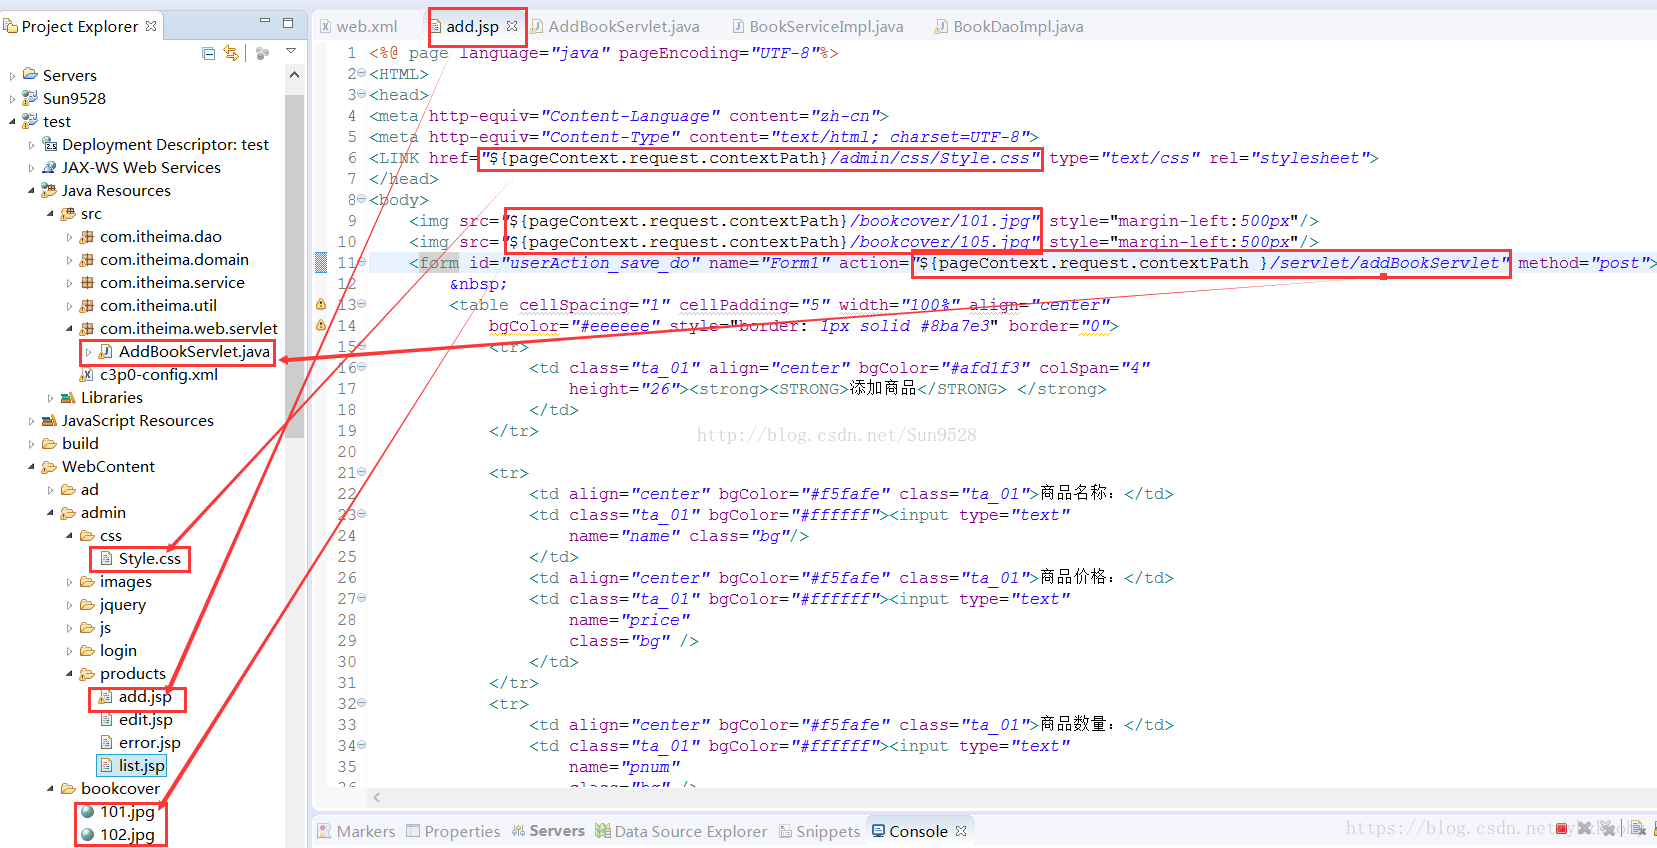Screen dimensions: 1657x848
Task: Click the c3p0-config.xml file icon
Action: pyautogui.click(x=87, y=374)
